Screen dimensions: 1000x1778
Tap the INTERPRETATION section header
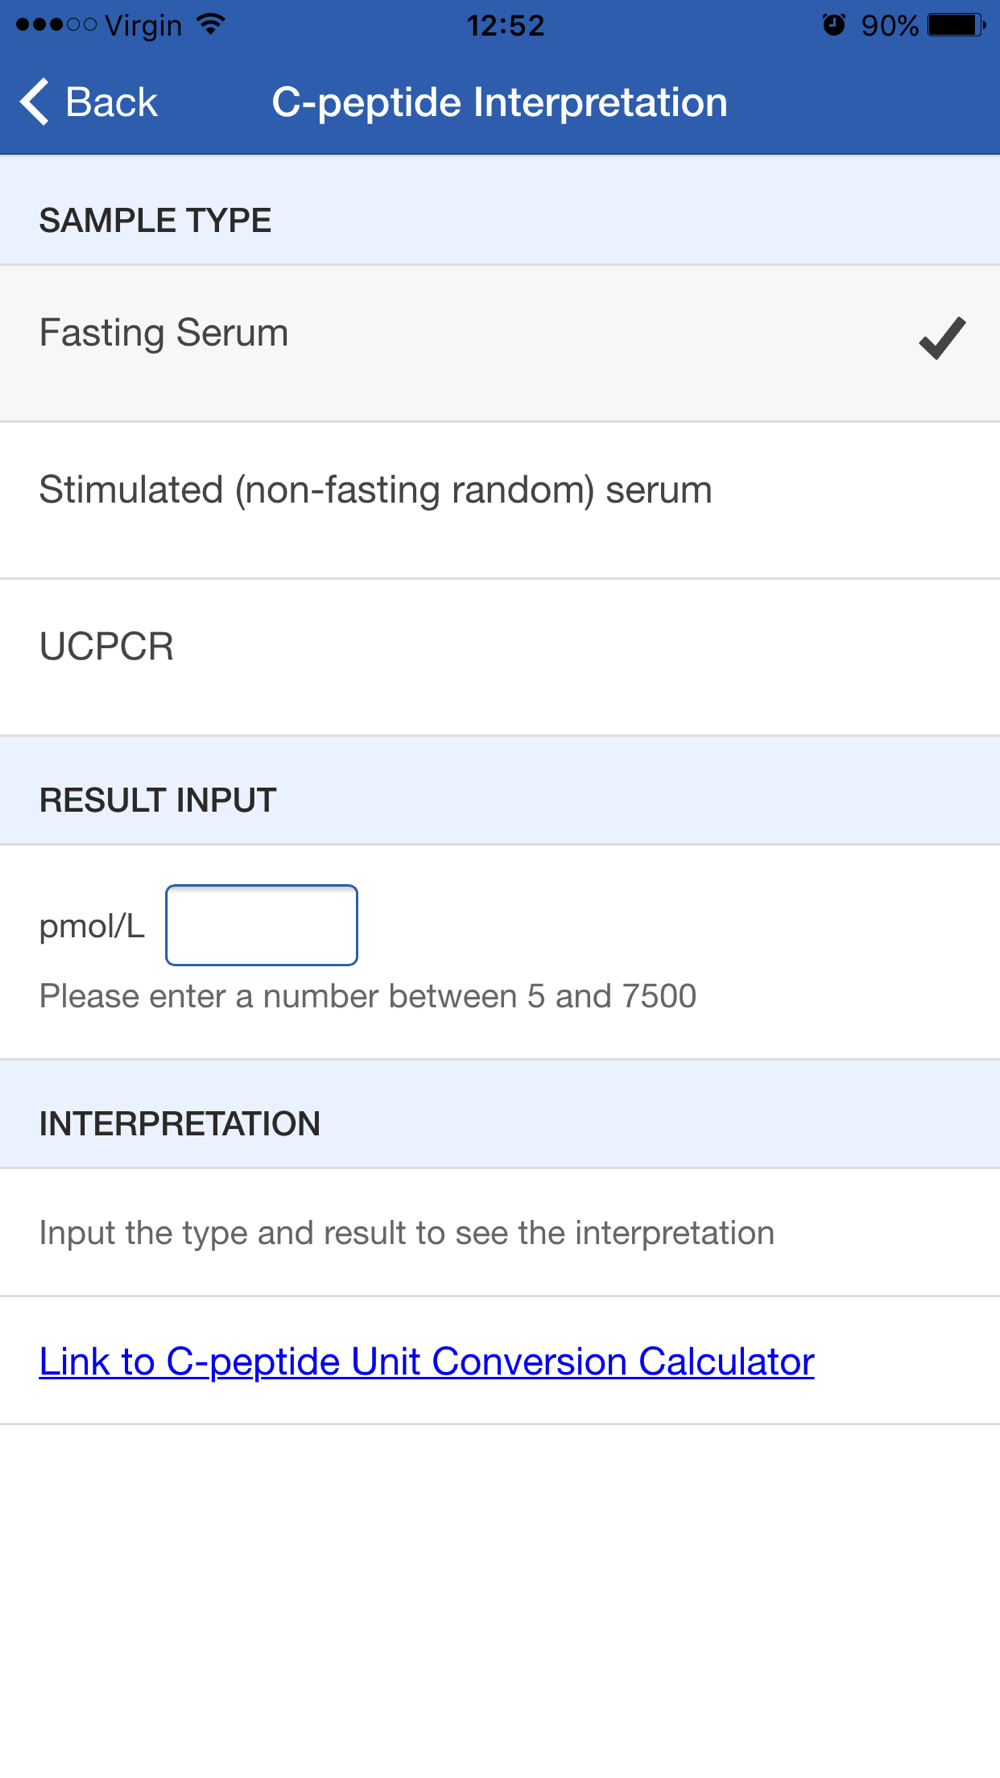coord(180,1124)
